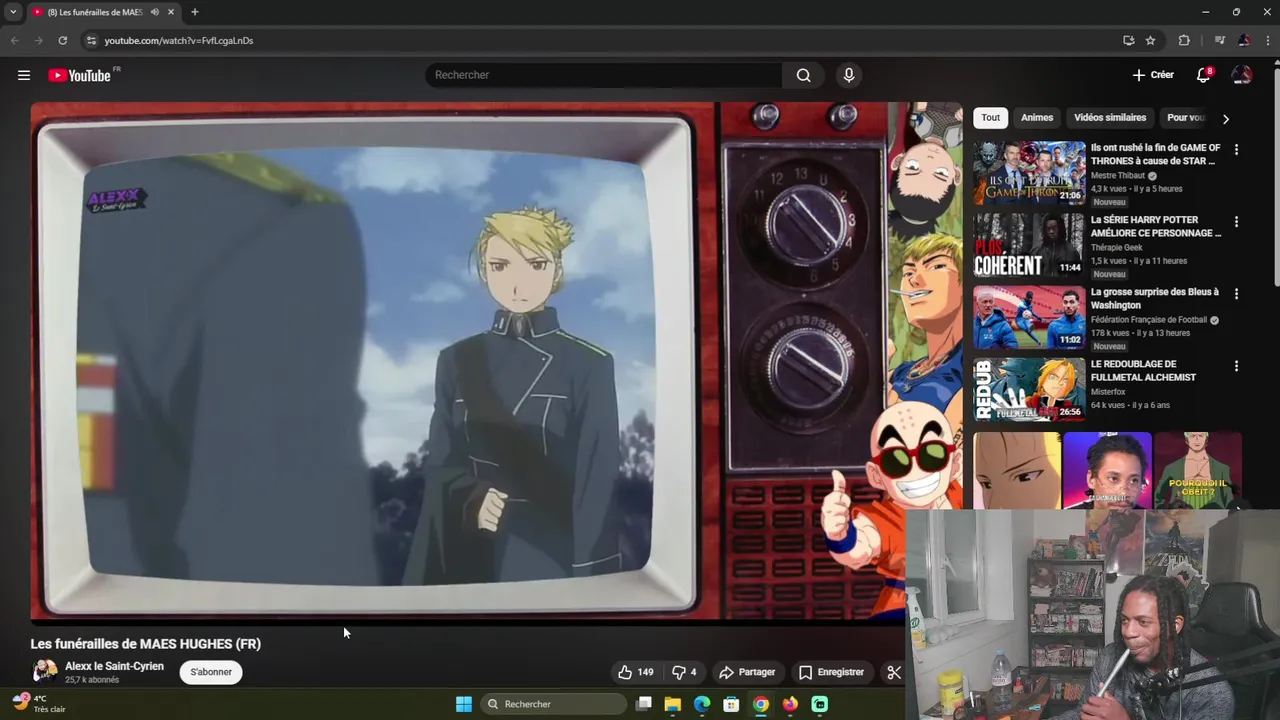Open title 'La grosse surprise des Bleus à Washington'

(1155, 298)
